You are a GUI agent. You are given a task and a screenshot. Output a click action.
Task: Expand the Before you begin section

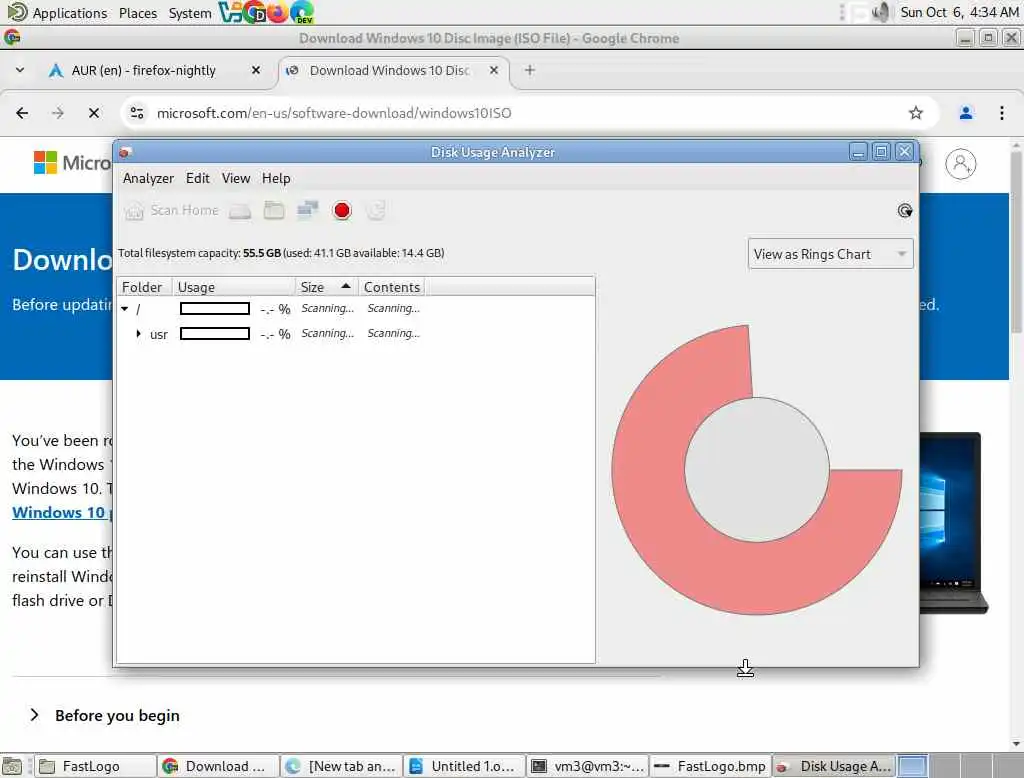[104, 715]
